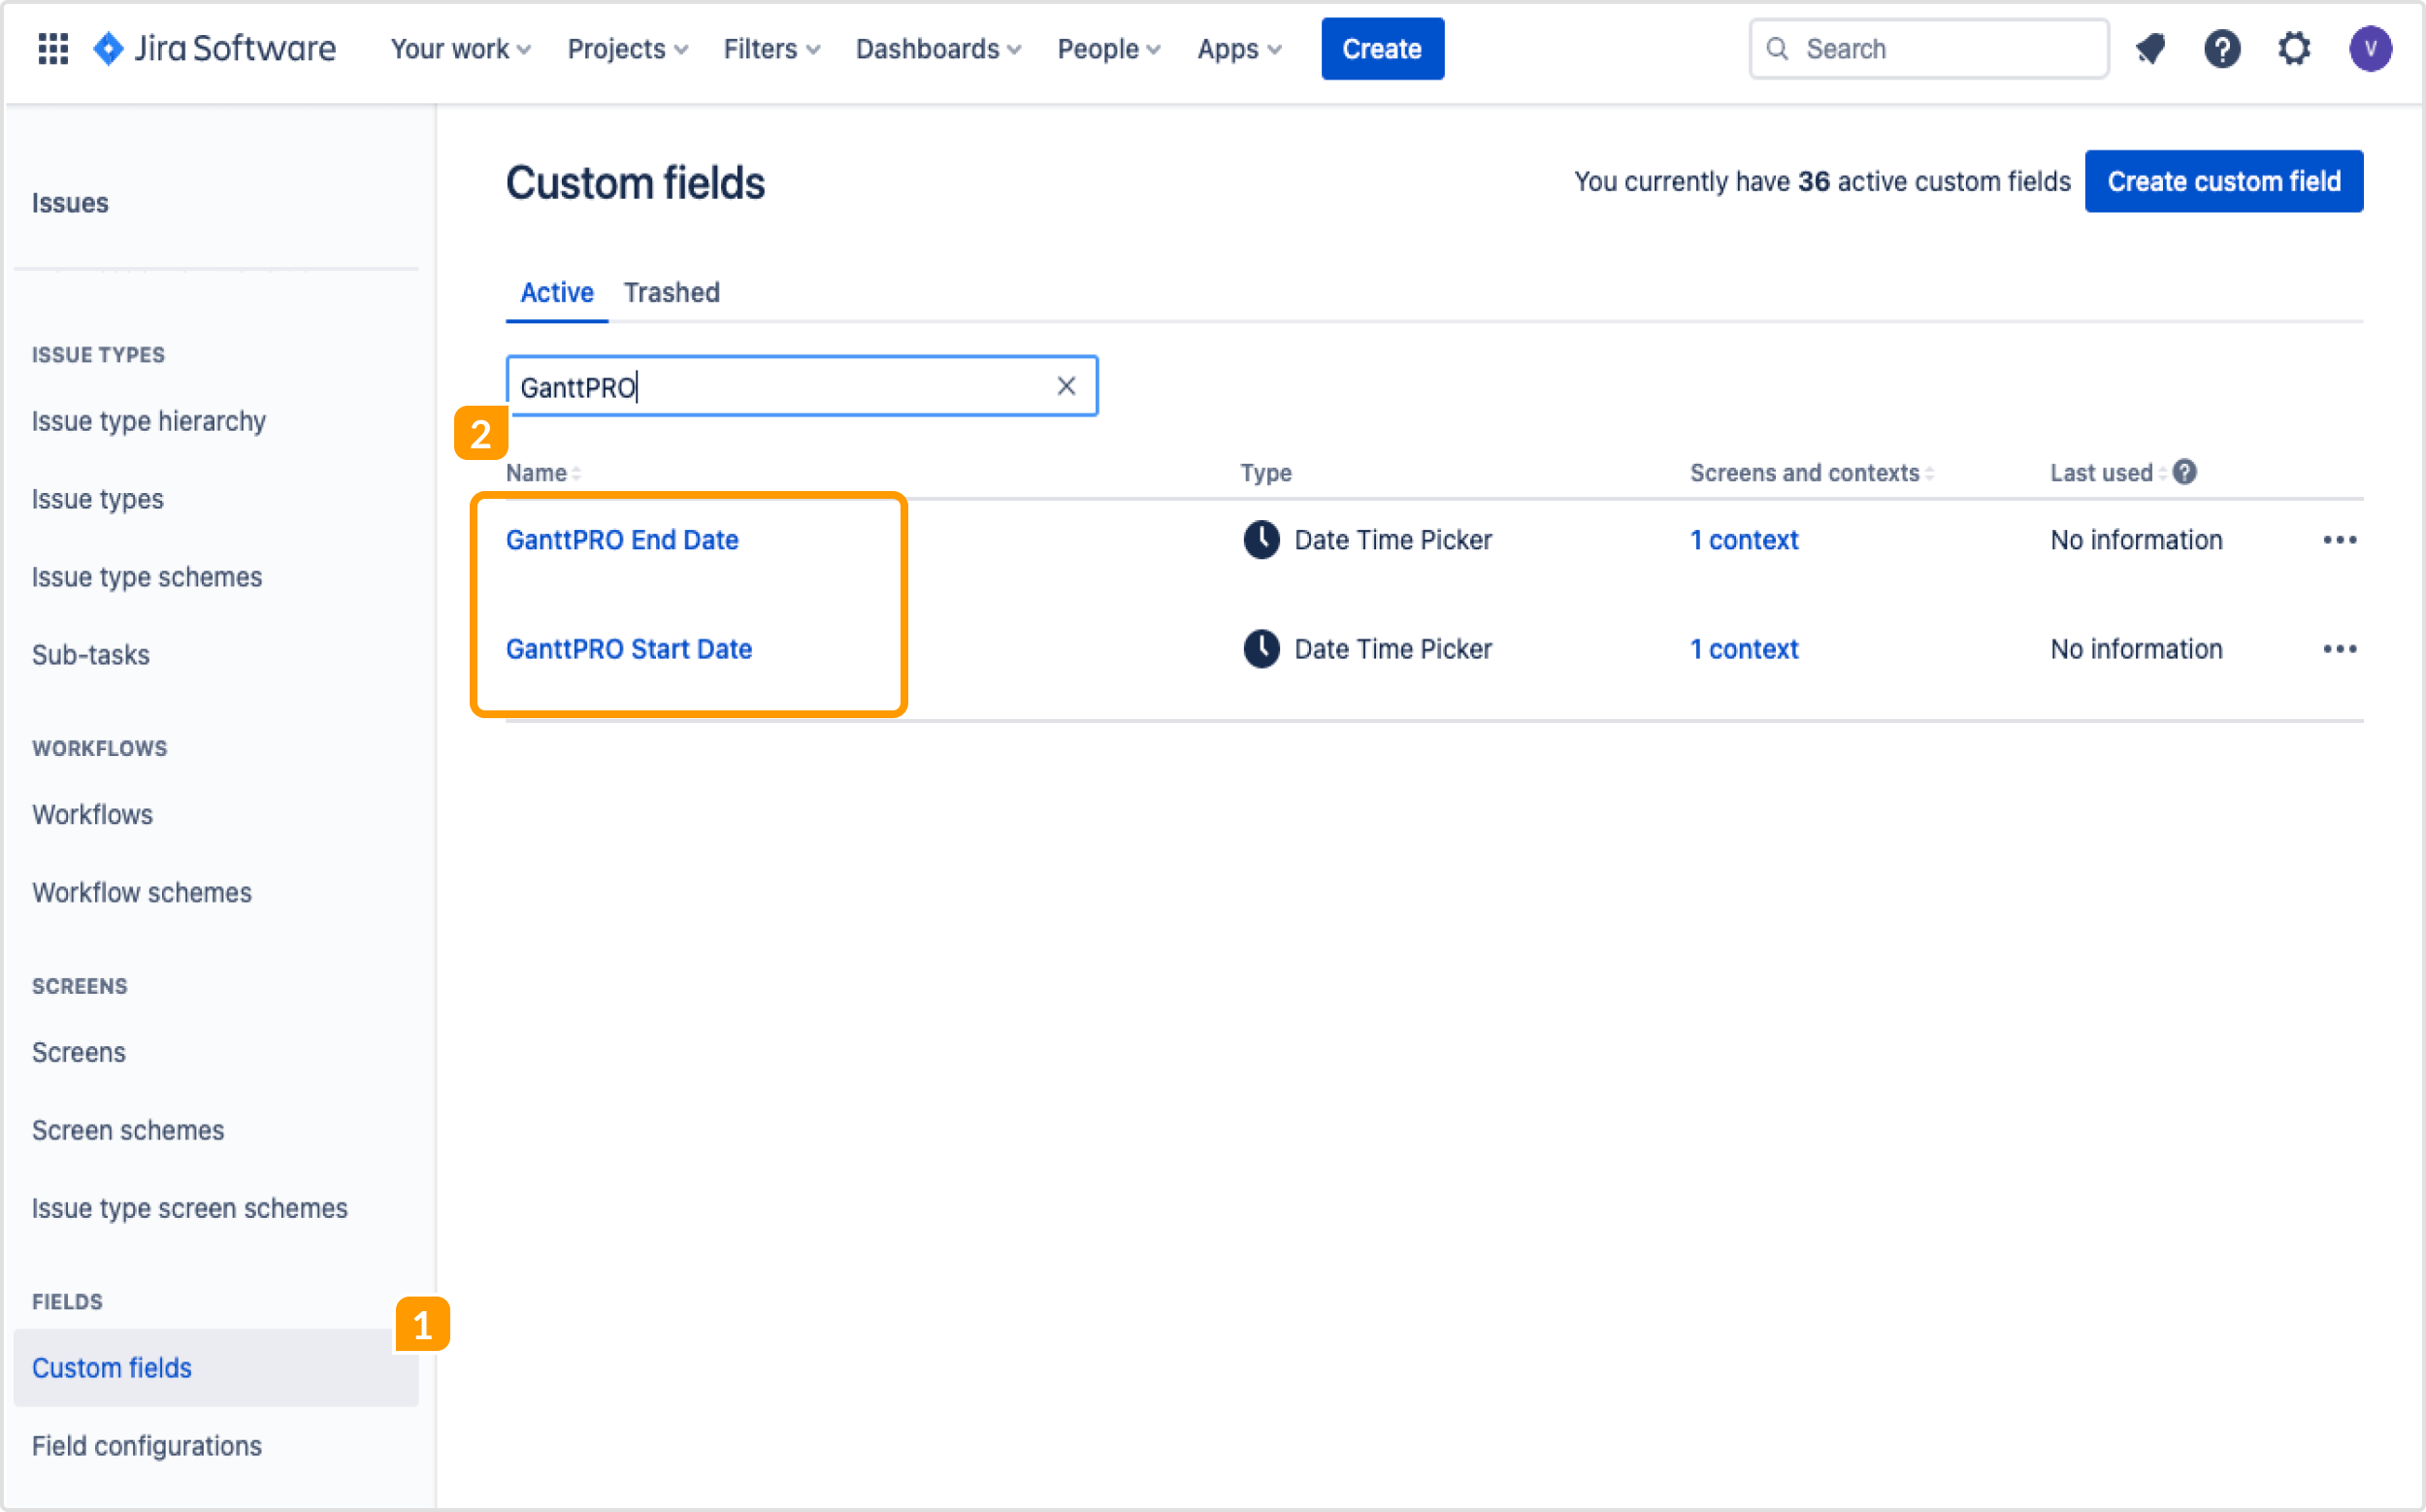Click the blue Create button
The height and width of the screenshot is (1512, 2426).
coord(1382,48)
